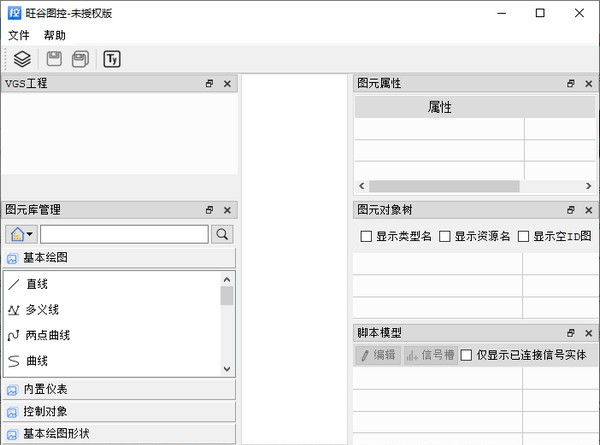Select the 直线 line tool
The height and width of the screenshot is (445, 600).
tap(37, 284)
